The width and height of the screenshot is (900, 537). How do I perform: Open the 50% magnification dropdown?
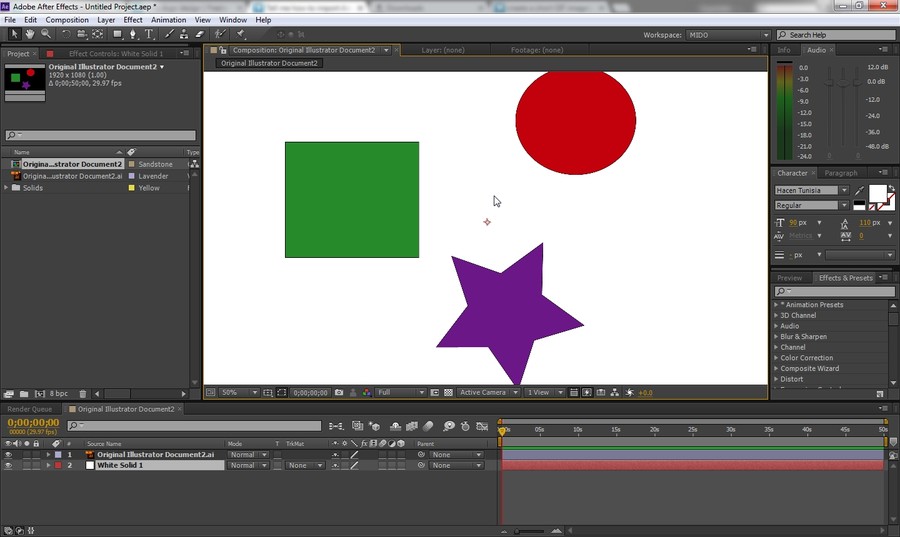(x=238, y=393)
